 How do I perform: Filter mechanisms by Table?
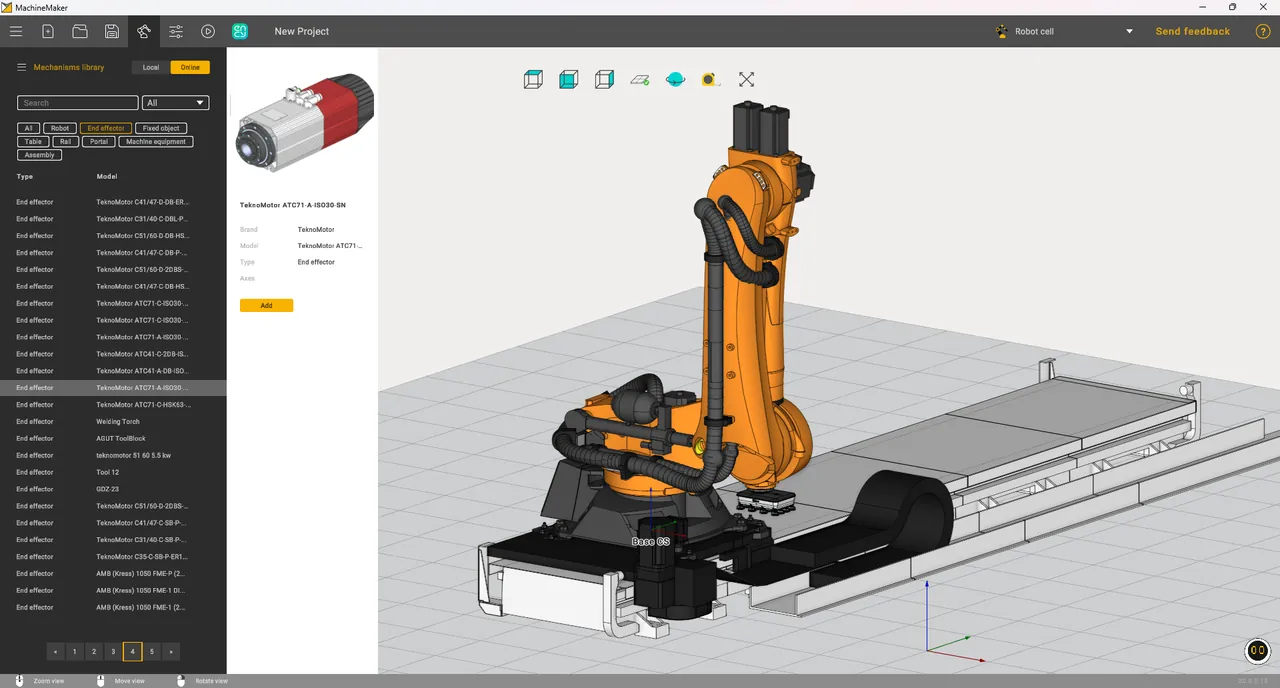click(x=33, y=142)
